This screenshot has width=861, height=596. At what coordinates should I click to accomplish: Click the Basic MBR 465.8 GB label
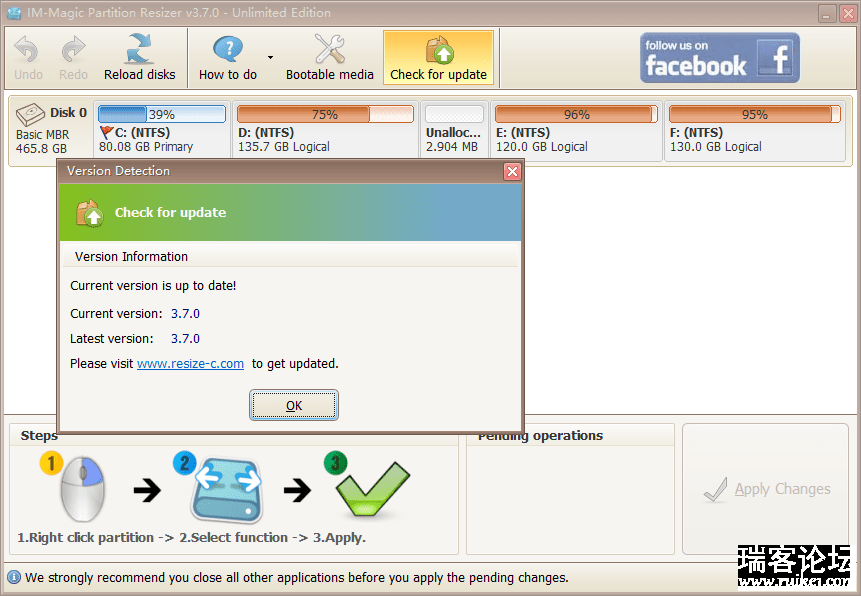click(x=42, y=142)
